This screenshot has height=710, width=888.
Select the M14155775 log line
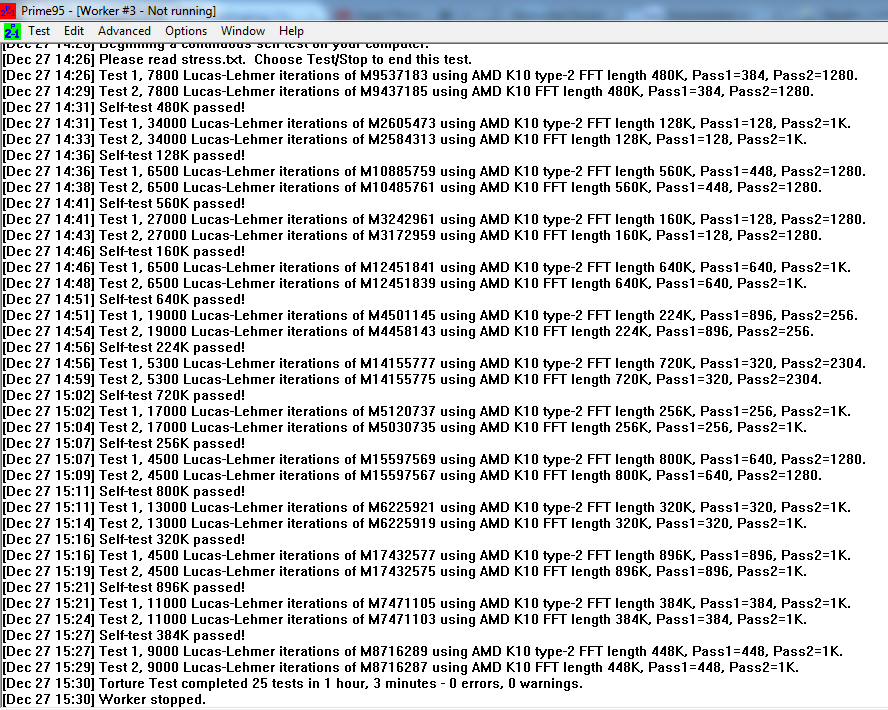tap(412, 379)
